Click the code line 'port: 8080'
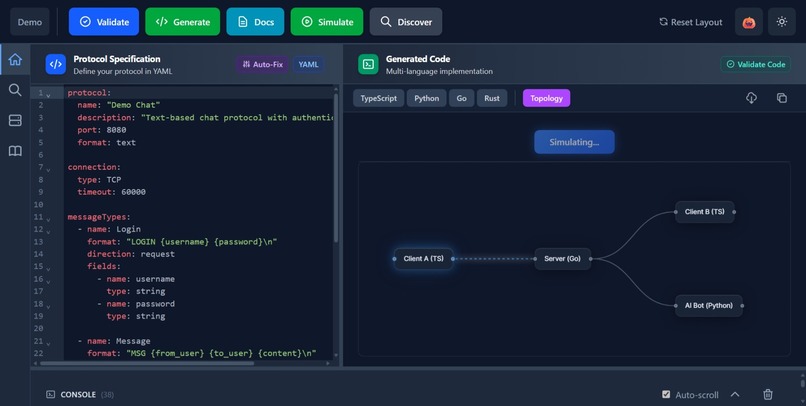This screenshot has width=806, height=406. 102,130
